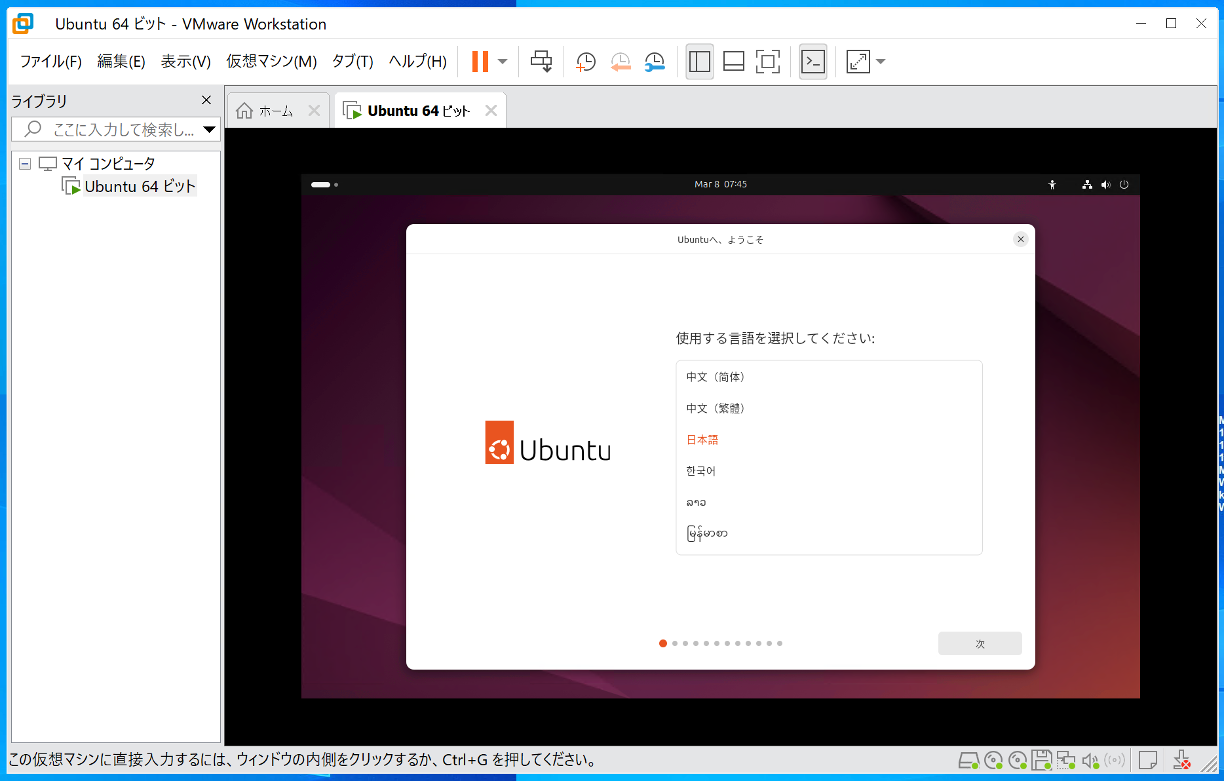Open the snapshot manager wrench-clock icon
1224x782 pixels.
(655, 62)
